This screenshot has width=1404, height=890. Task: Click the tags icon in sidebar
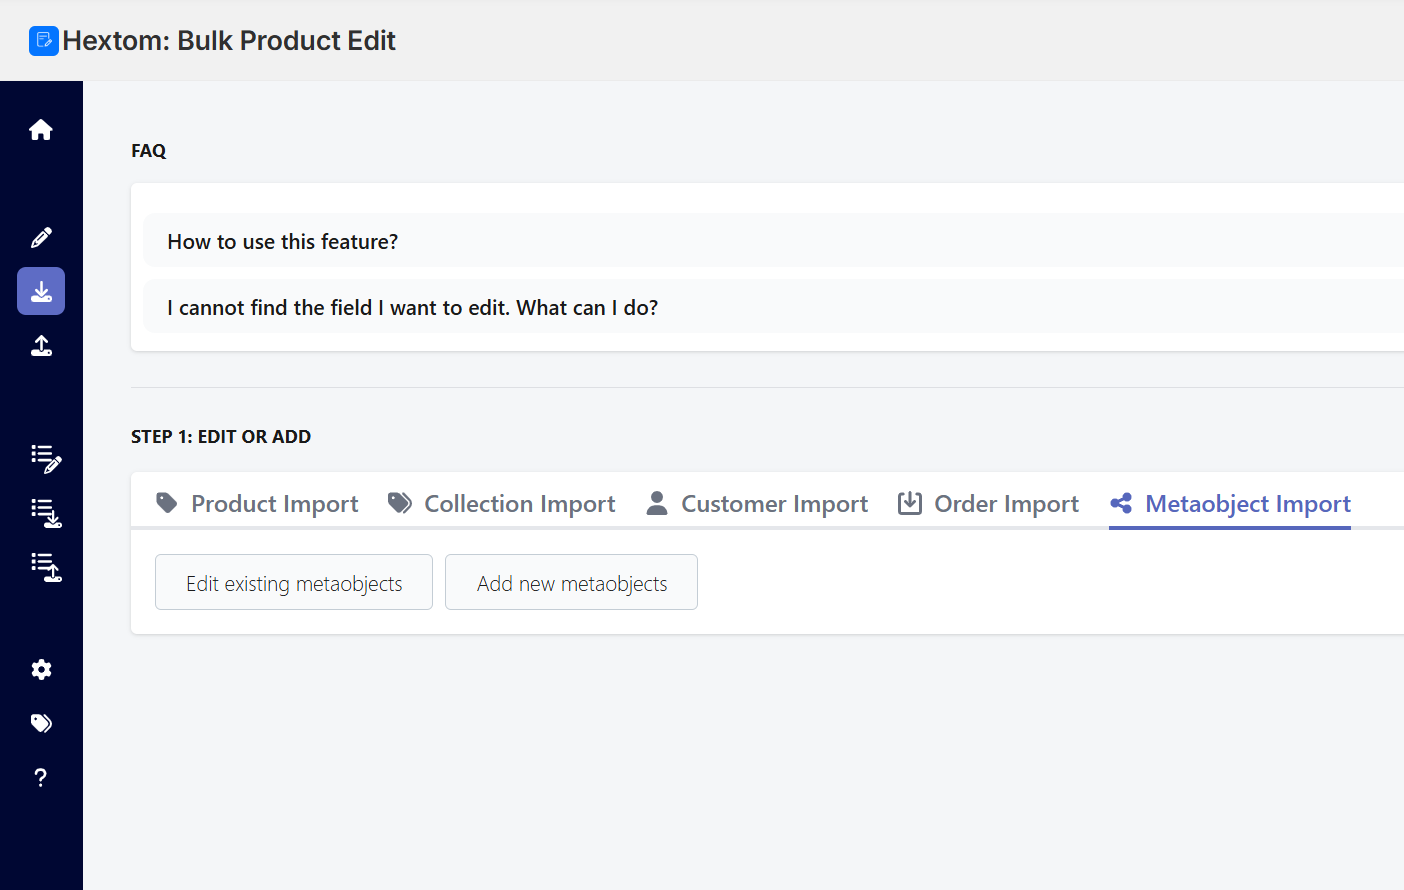[x=41, y=723]
